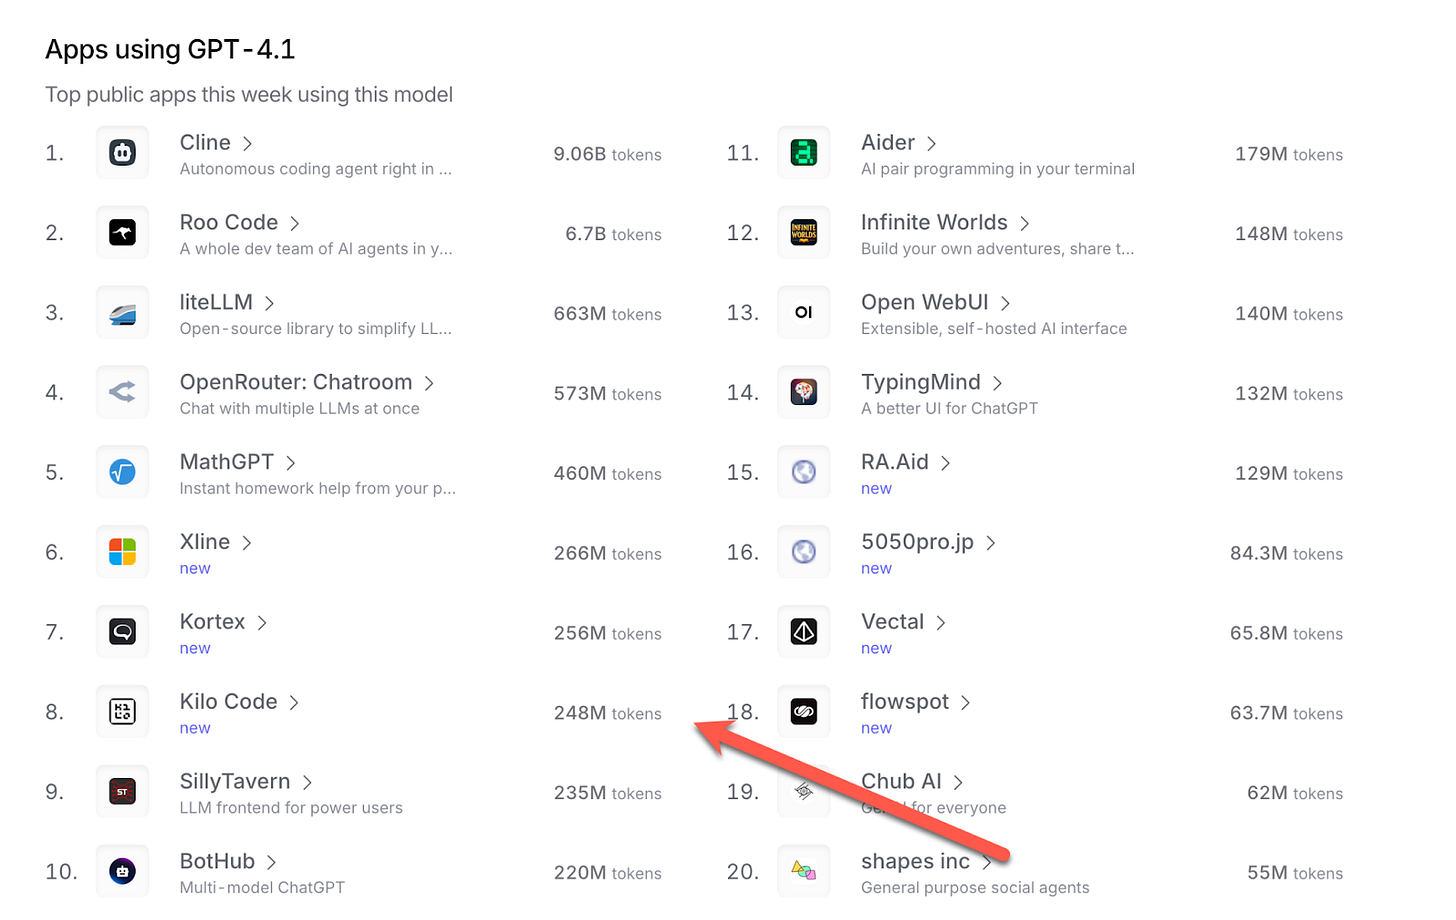This screenshot has height=920, width=1456.
Task: Select the 148M tokens value
Action: (x=1289, y=234)
